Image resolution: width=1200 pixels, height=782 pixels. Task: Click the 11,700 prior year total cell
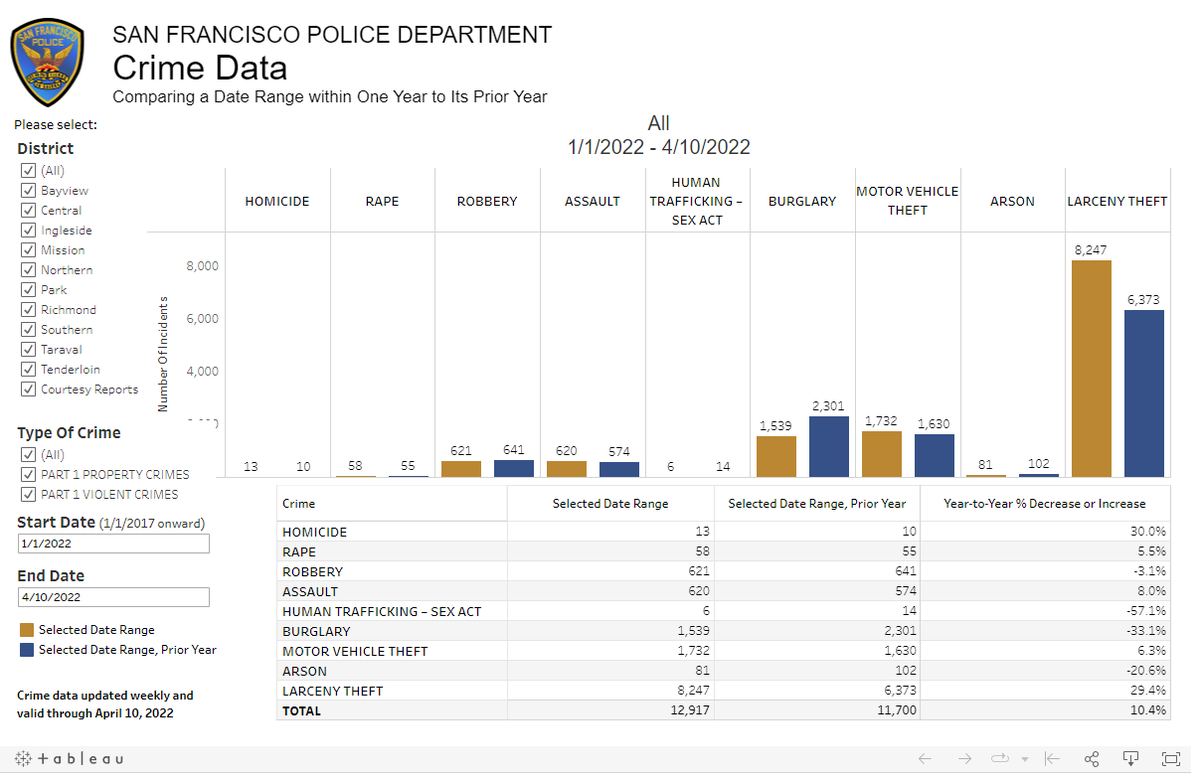point(897,711)
